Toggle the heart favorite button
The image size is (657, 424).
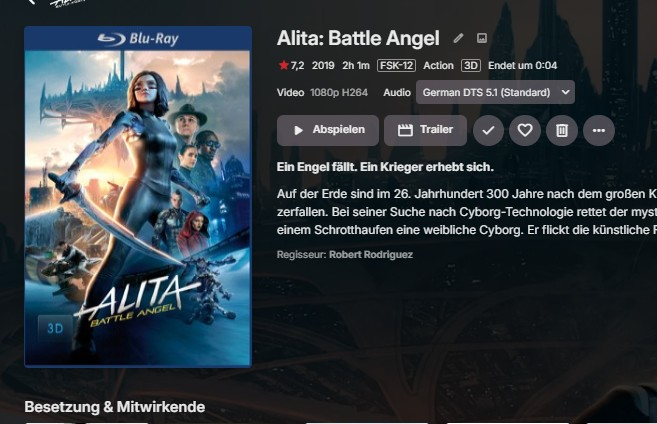click(525, 130)
